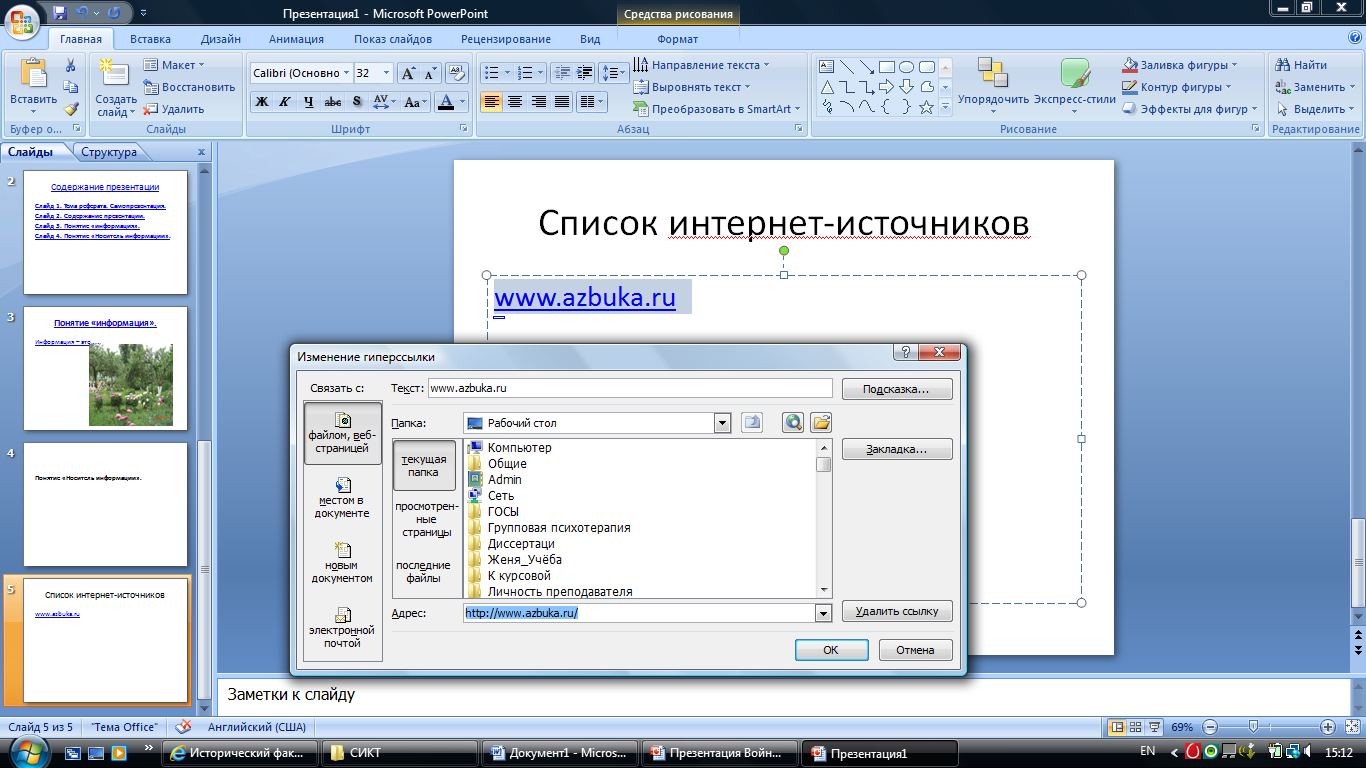
Task: Click Удалить ссылку button
Action: (897, 611)
